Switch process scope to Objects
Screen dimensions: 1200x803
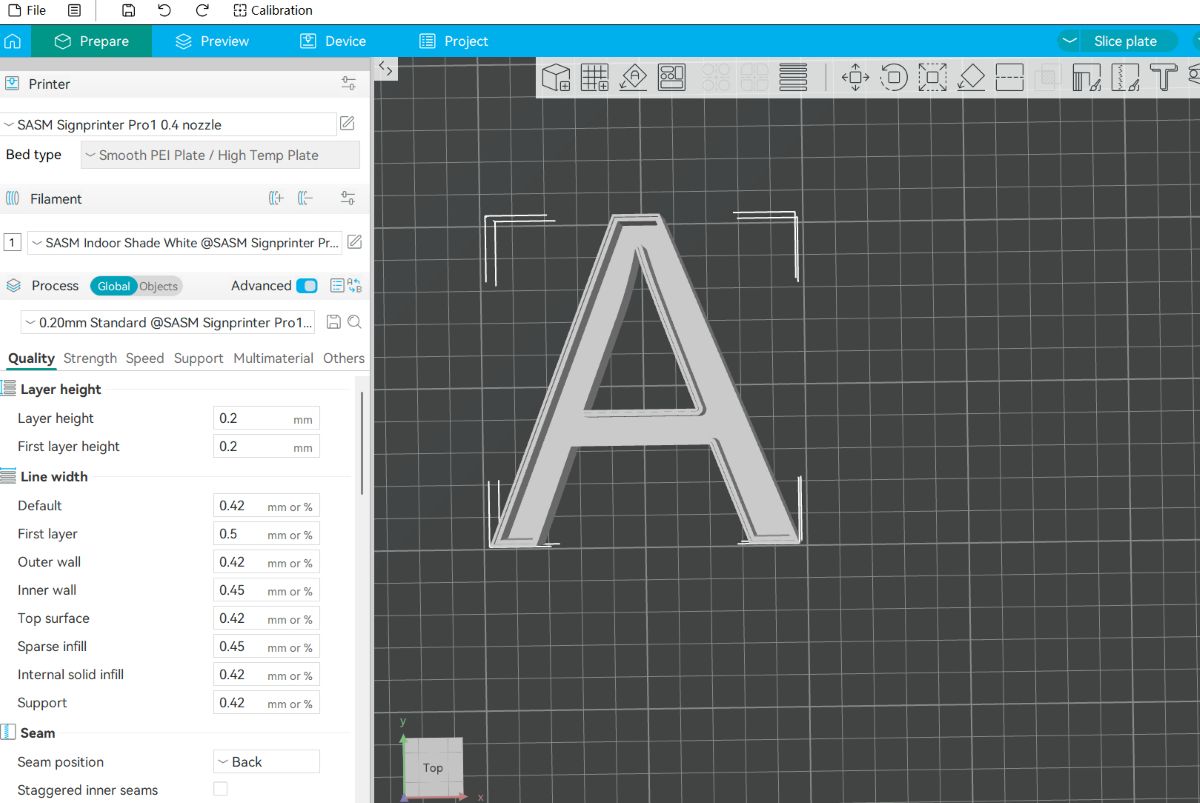tap(158, 286)
